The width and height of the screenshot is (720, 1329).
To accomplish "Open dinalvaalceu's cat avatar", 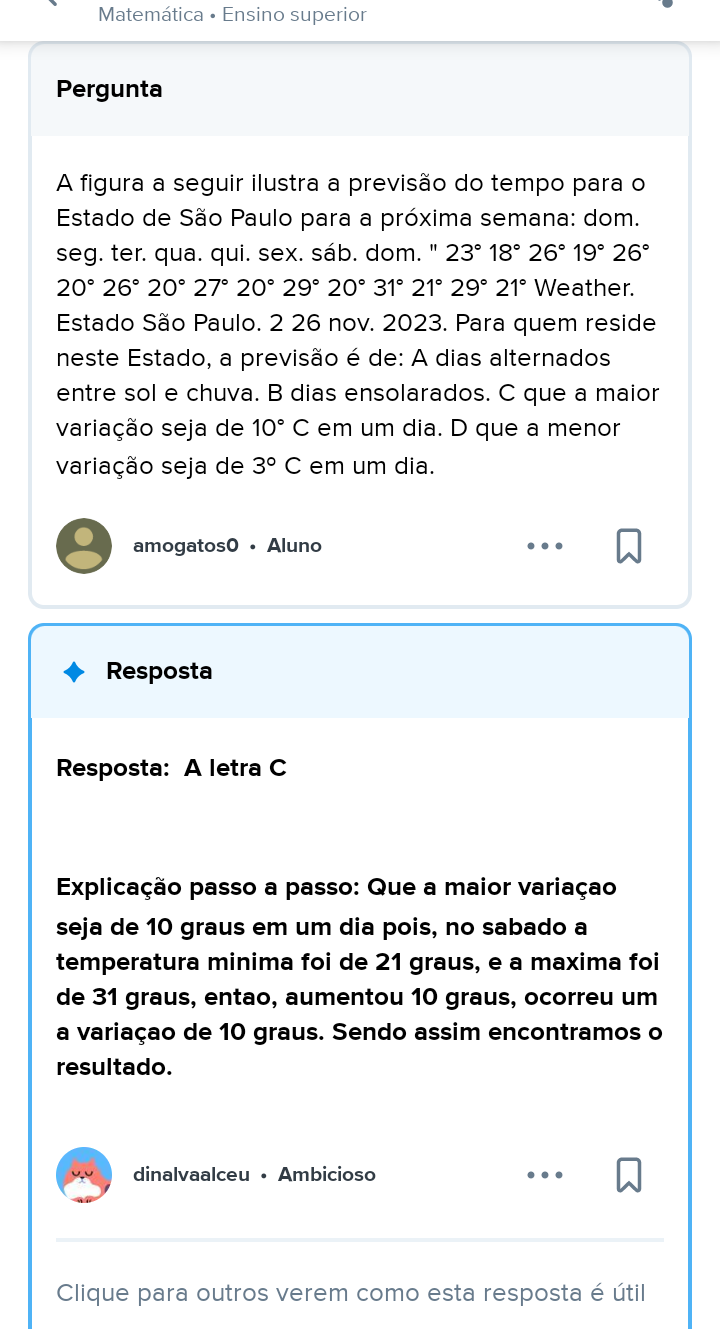I will pyautogui.click(x=84, y=1175).
